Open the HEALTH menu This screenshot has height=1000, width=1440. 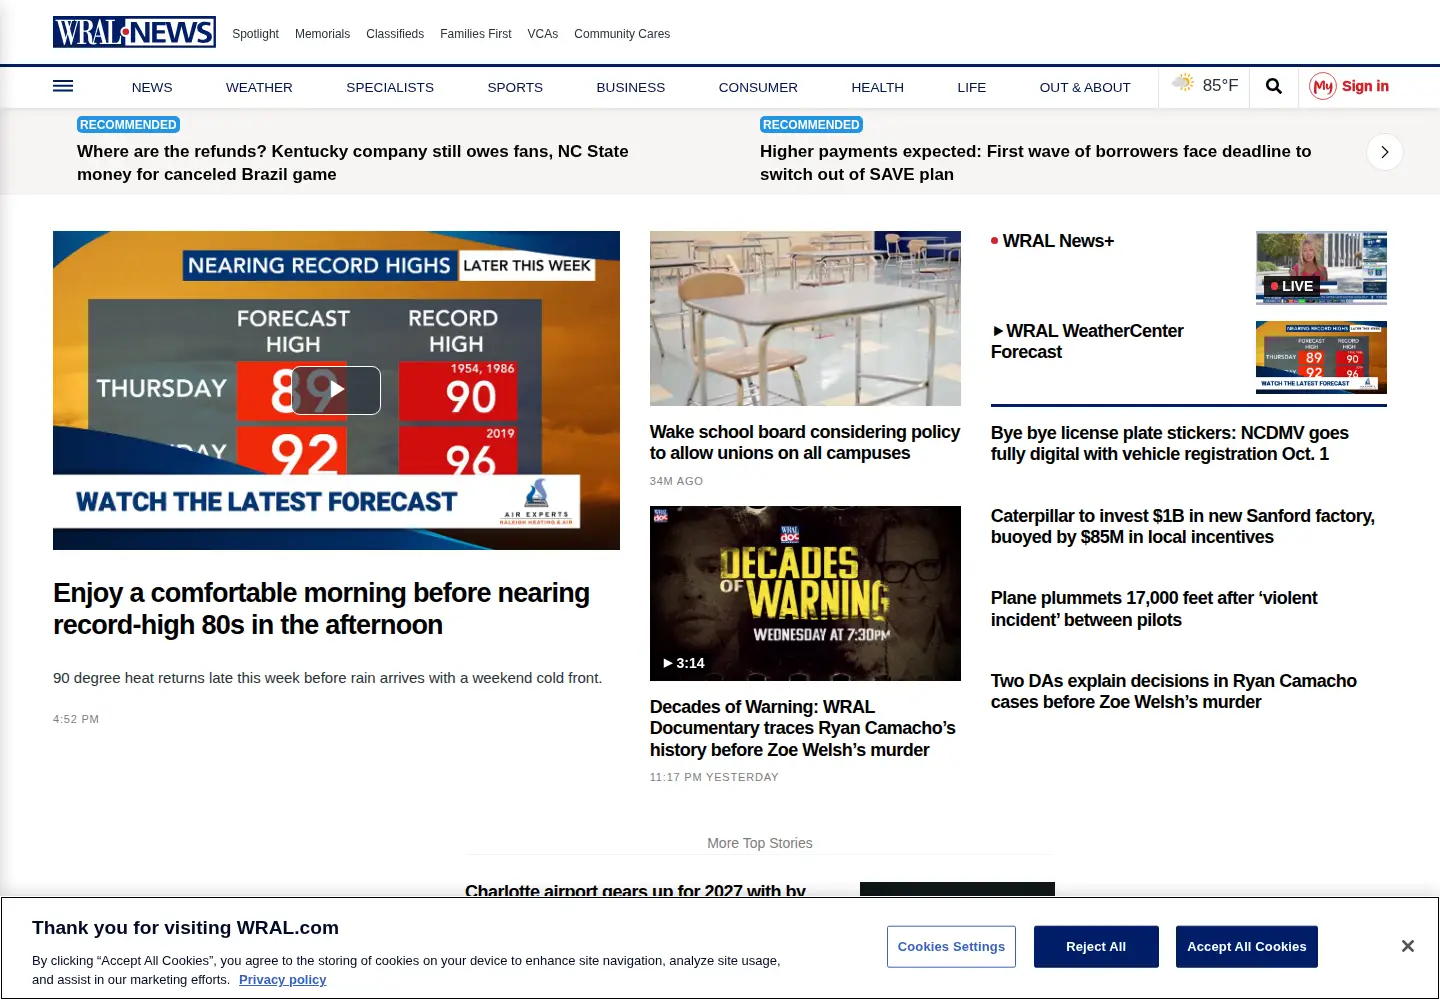tap(878, 87)
